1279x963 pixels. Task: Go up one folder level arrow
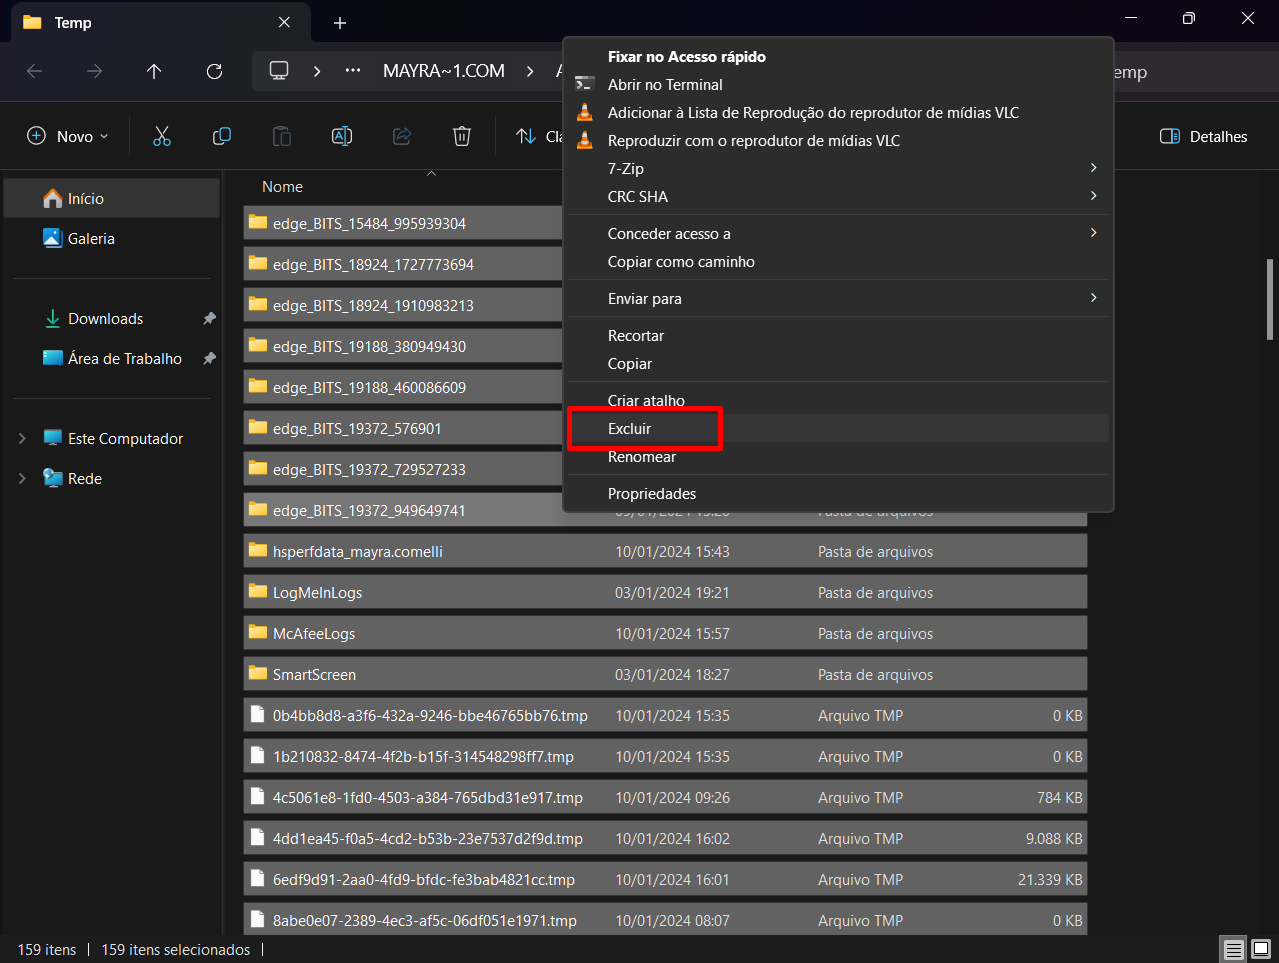[x=154, y=71]
